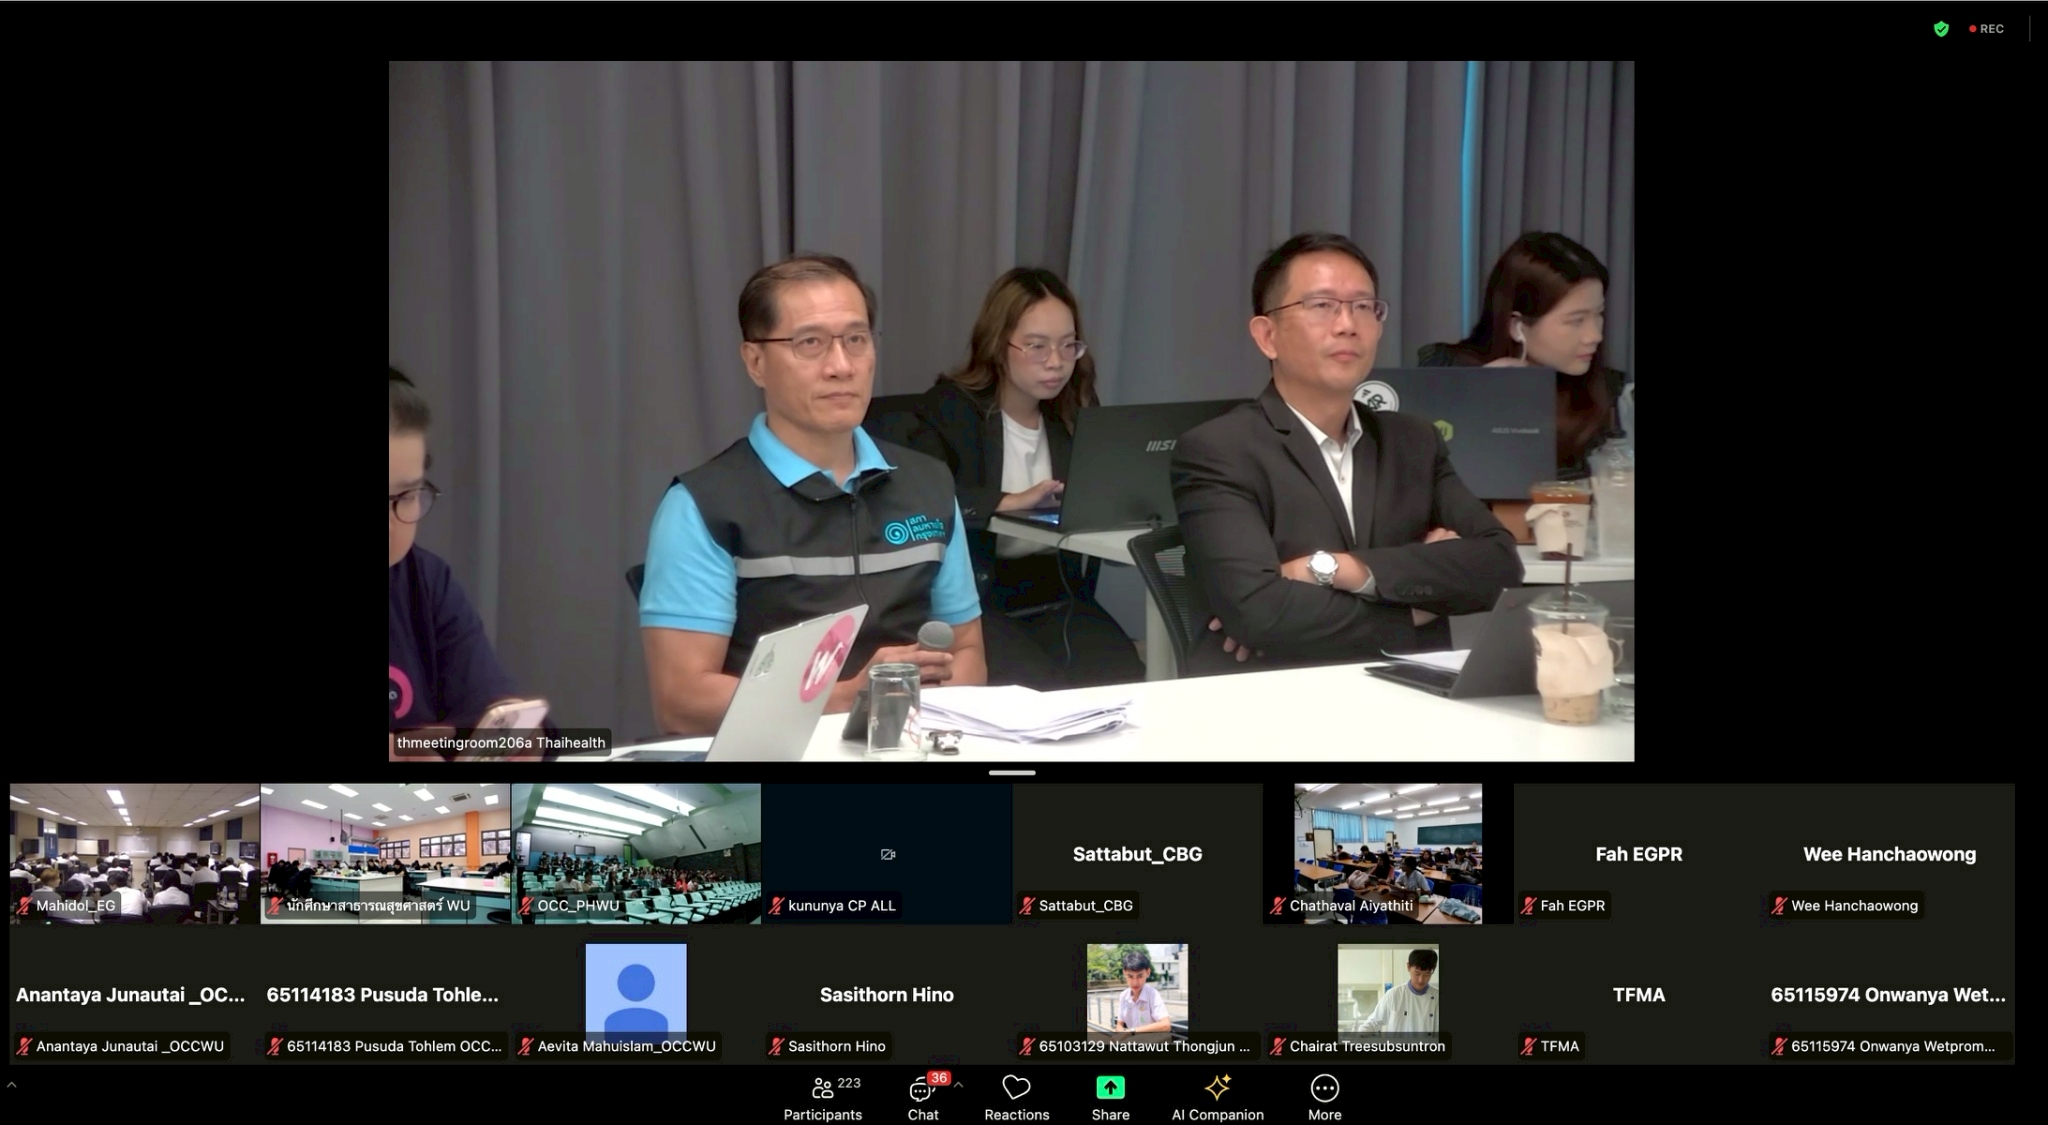Click the muted mic icon on Sasithorn Hino tile
This screenshot has height=1125, width=2048.
(x=776, y=1046)
